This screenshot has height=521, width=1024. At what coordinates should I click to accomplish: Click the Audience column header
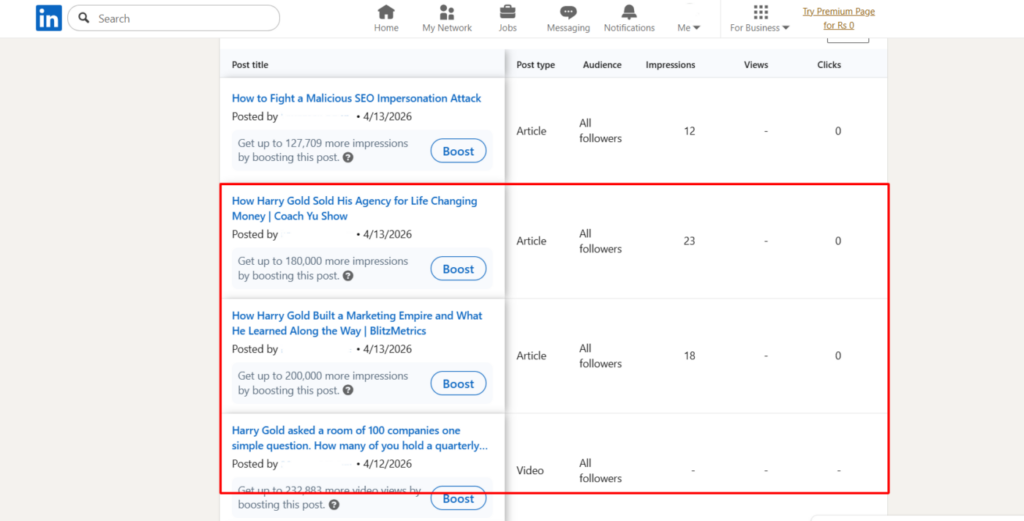pos(602,65)
